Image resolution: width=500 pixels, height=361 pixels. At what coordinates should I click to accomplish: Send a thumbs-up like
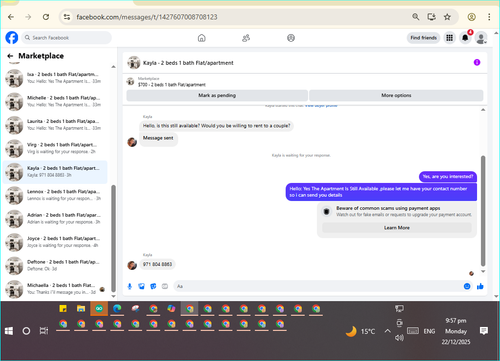click(x=480, y=286)
